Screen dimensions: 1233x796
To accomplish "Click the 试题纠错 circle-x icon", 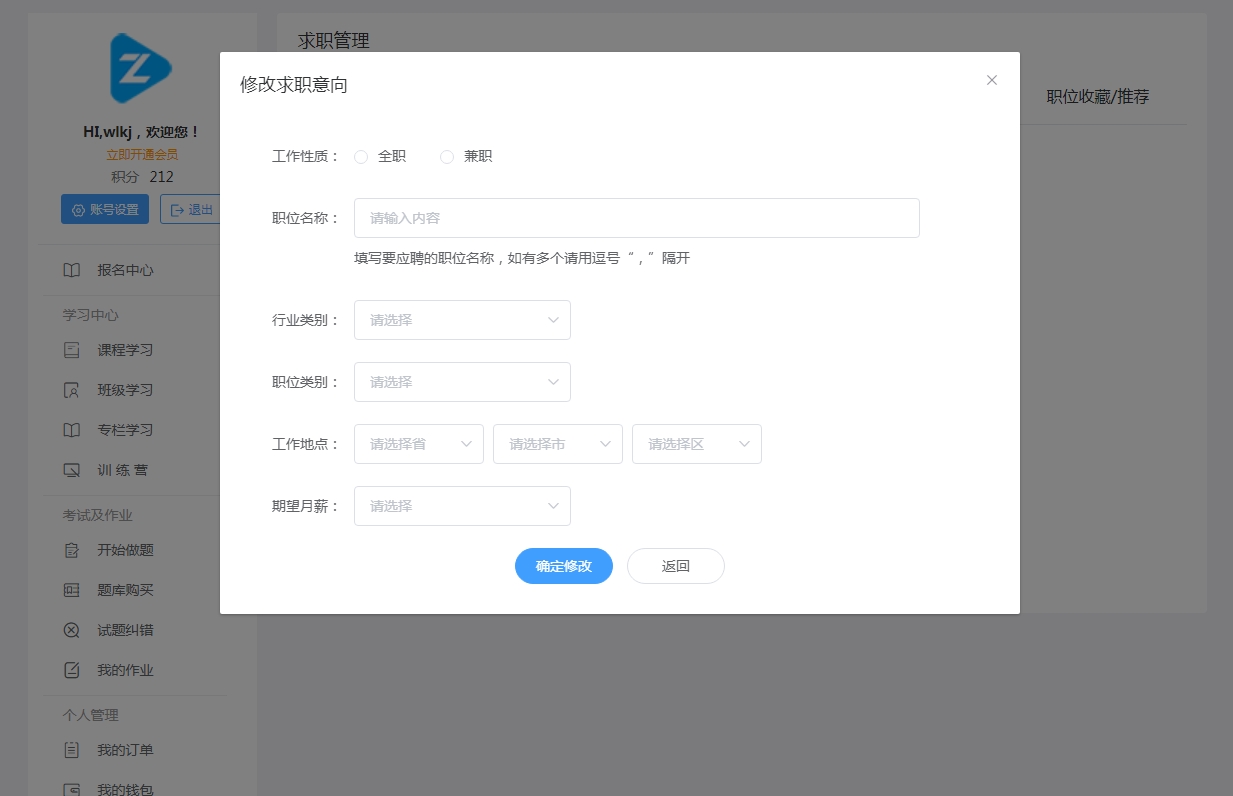I will click(x=71, y=630).
